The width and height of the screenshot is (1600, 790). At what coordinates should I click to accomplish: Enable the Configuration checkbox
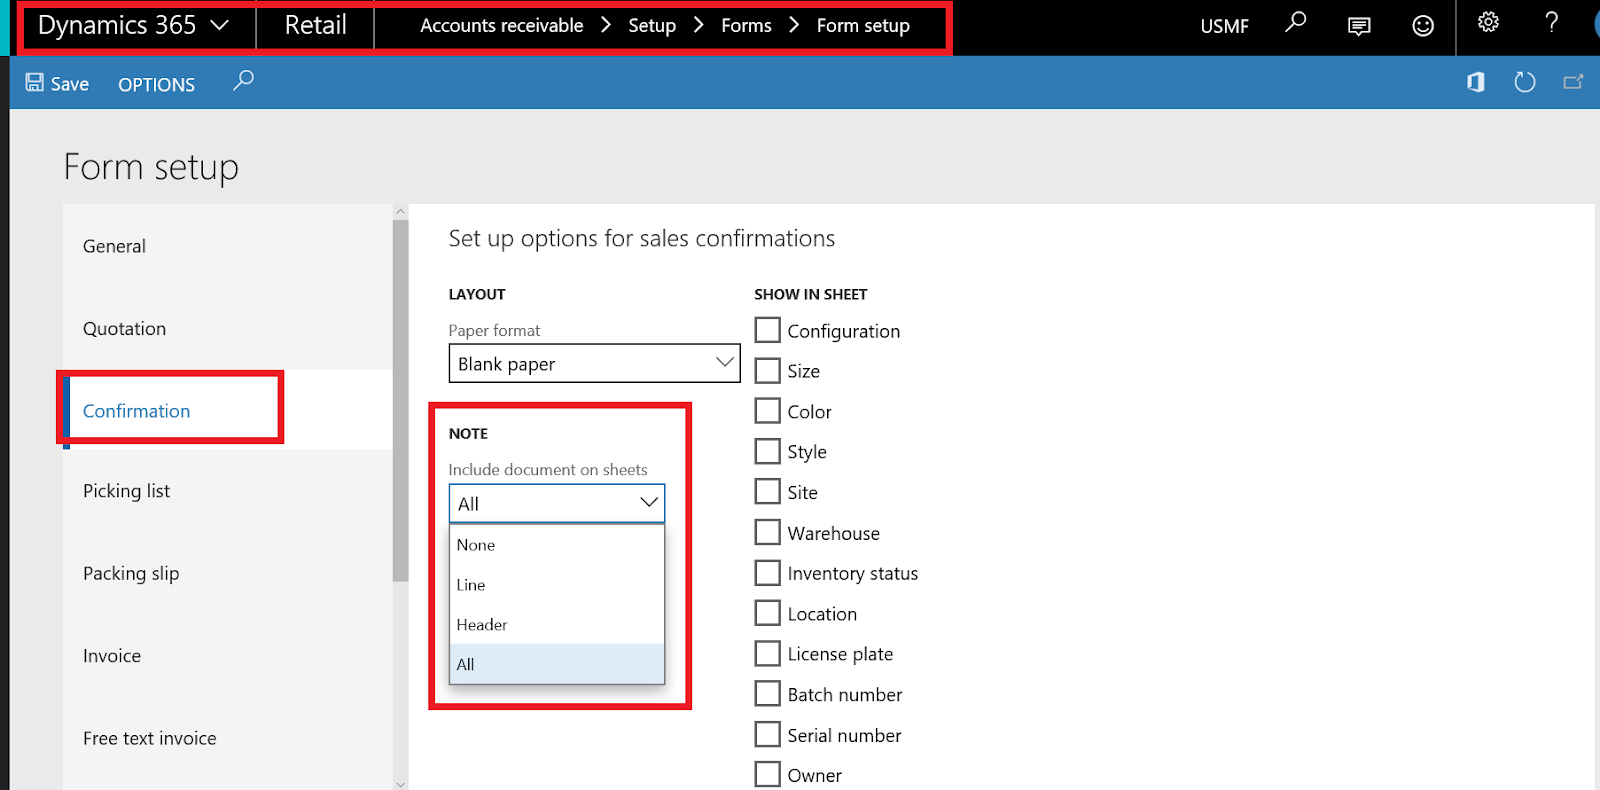click(x=768, y=331)
